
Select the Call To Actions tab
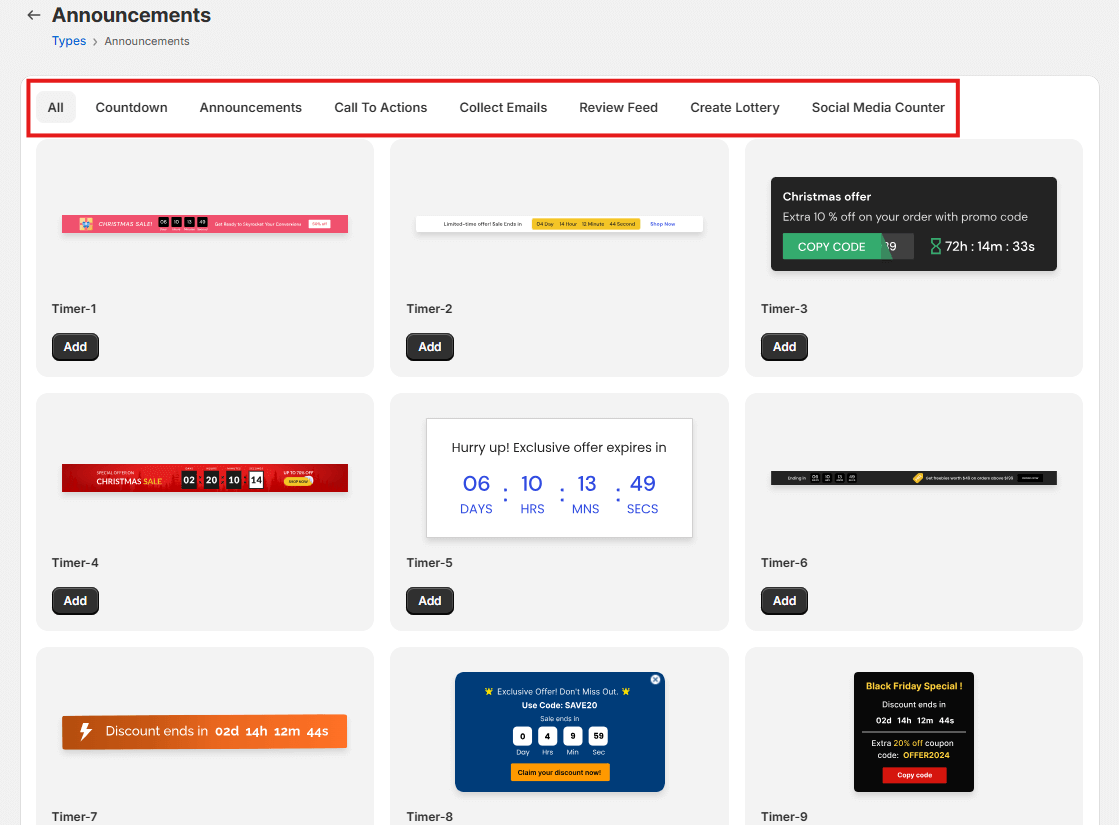click(381, 107)
